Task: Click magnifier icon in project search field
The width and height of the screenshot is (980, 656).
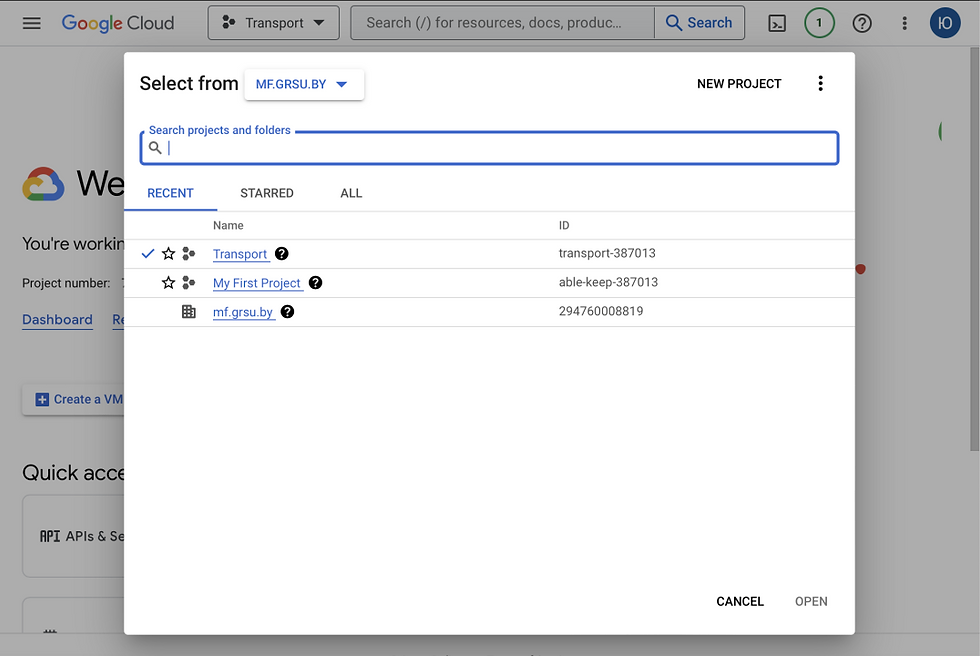Action: point(155,148)
